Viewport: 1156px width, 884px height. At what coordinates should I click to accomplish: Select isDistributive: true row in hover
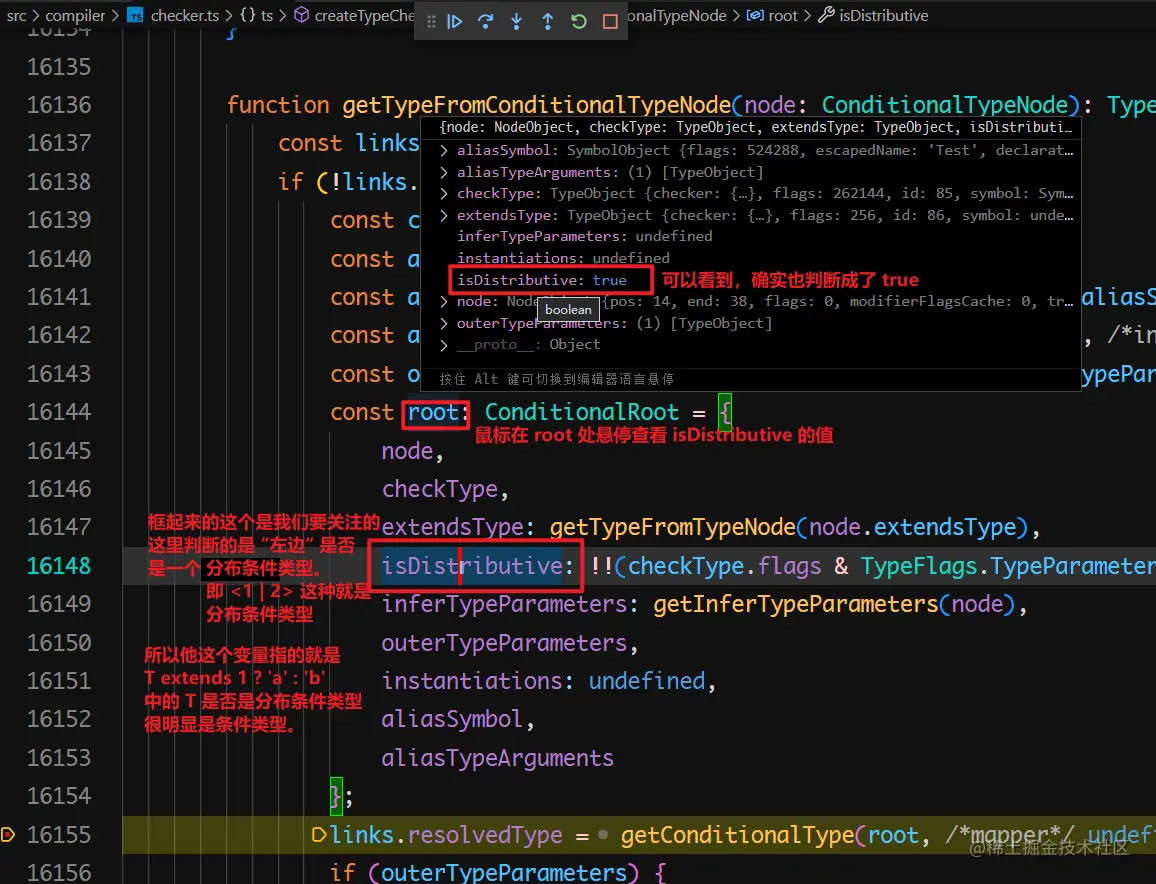pyautogui.click(x=542, y=280)
